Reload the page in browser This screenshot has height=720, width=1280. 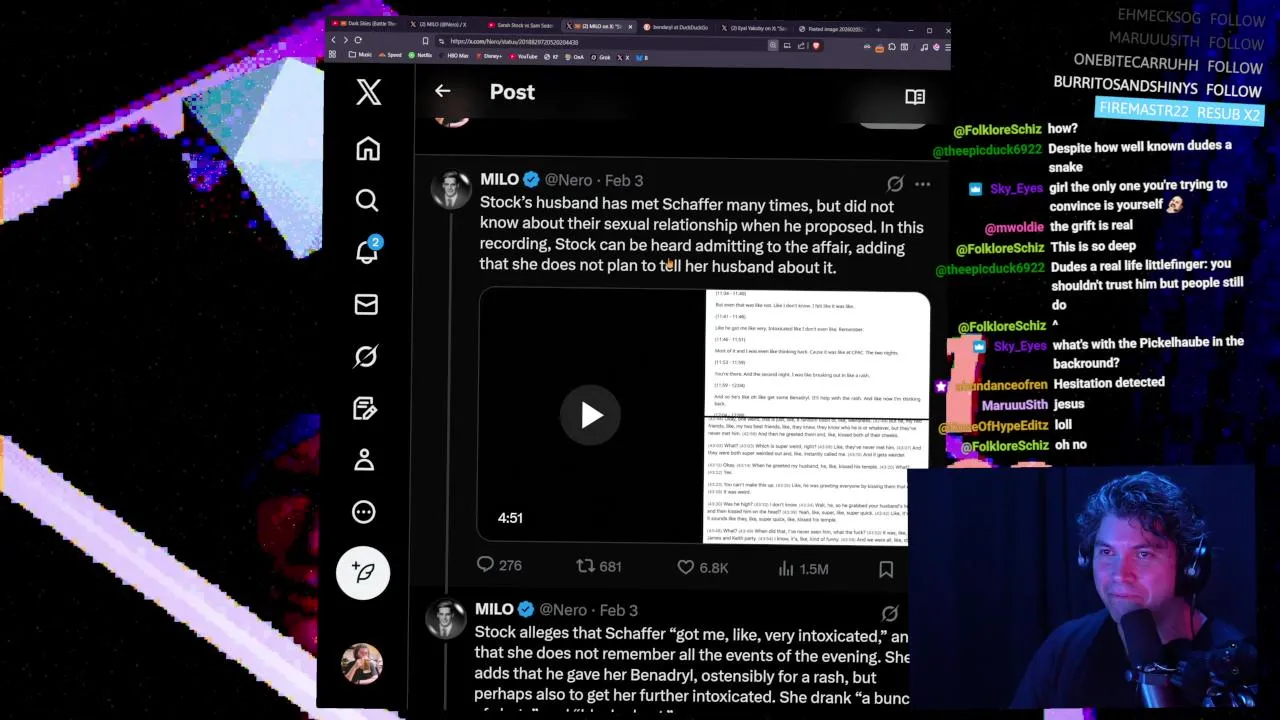coord(358,40)
